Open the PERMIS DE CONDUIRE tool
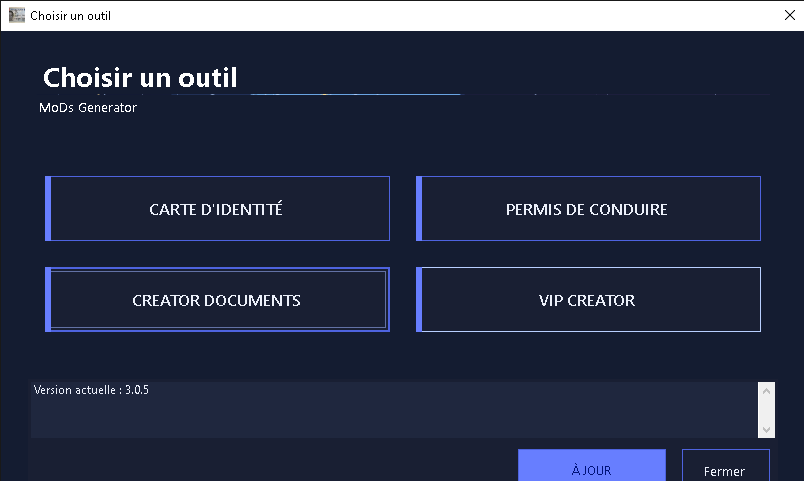Screen dimensions: 804x481 (x=588, y=209)
